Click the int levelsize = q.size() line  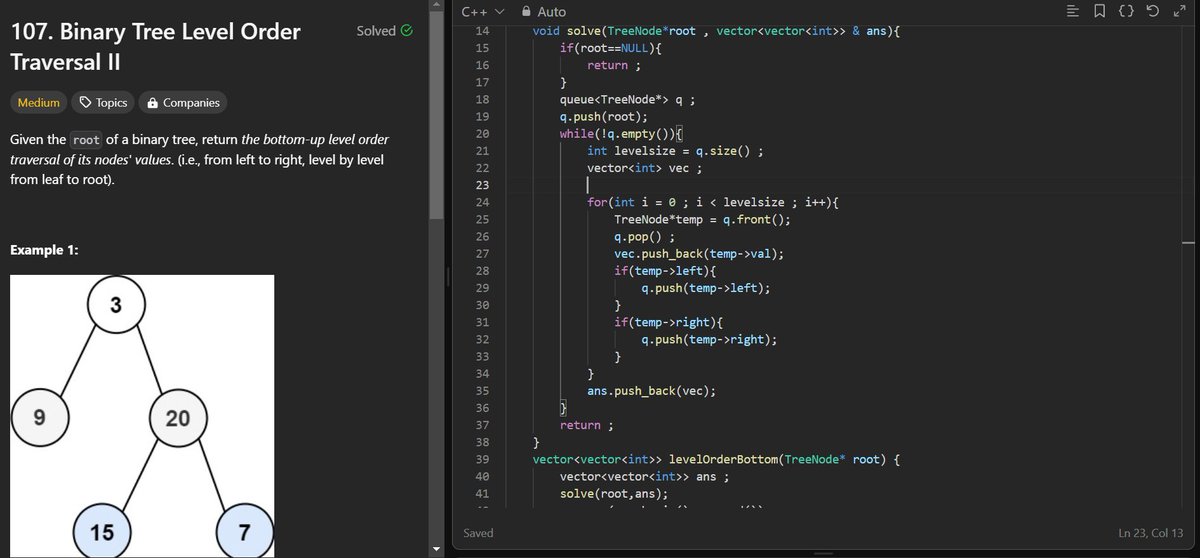675,151
